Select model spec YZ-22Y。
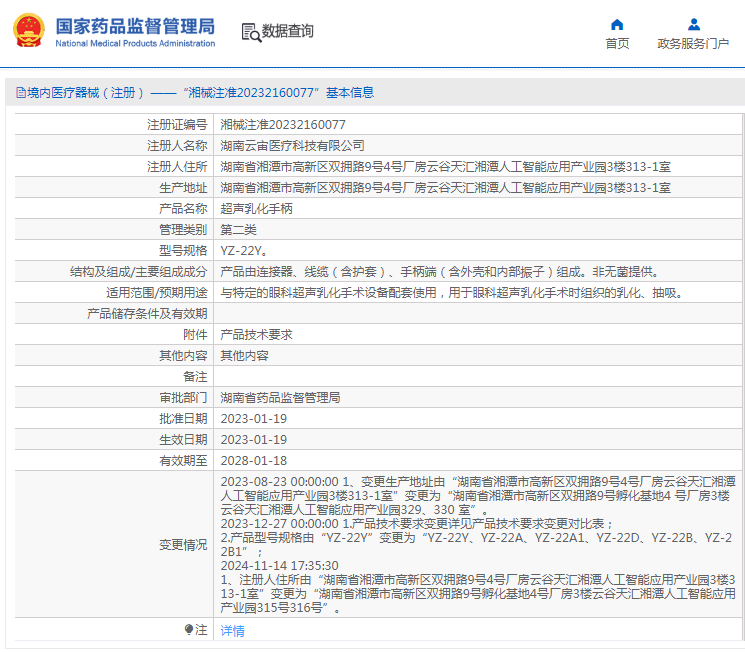Image resolution: width=745 pixels, height=652 pixels. coord(244,250)
